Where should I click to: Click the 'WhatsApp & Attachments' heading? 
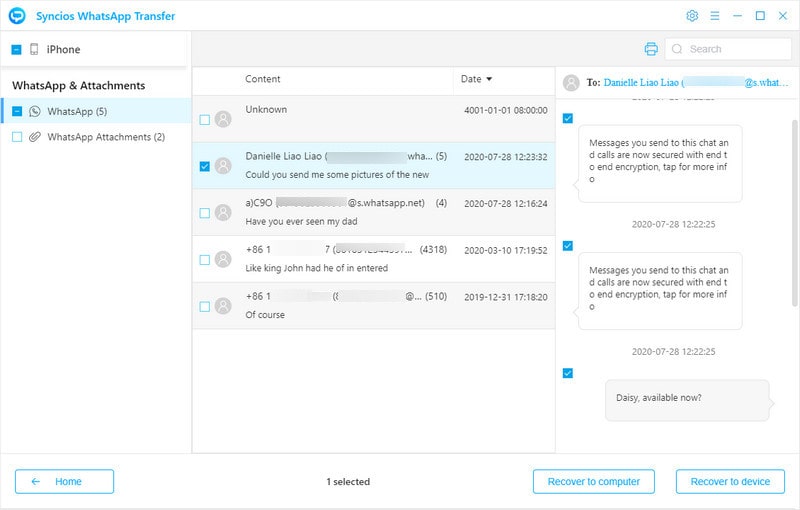tap(79, 86)
